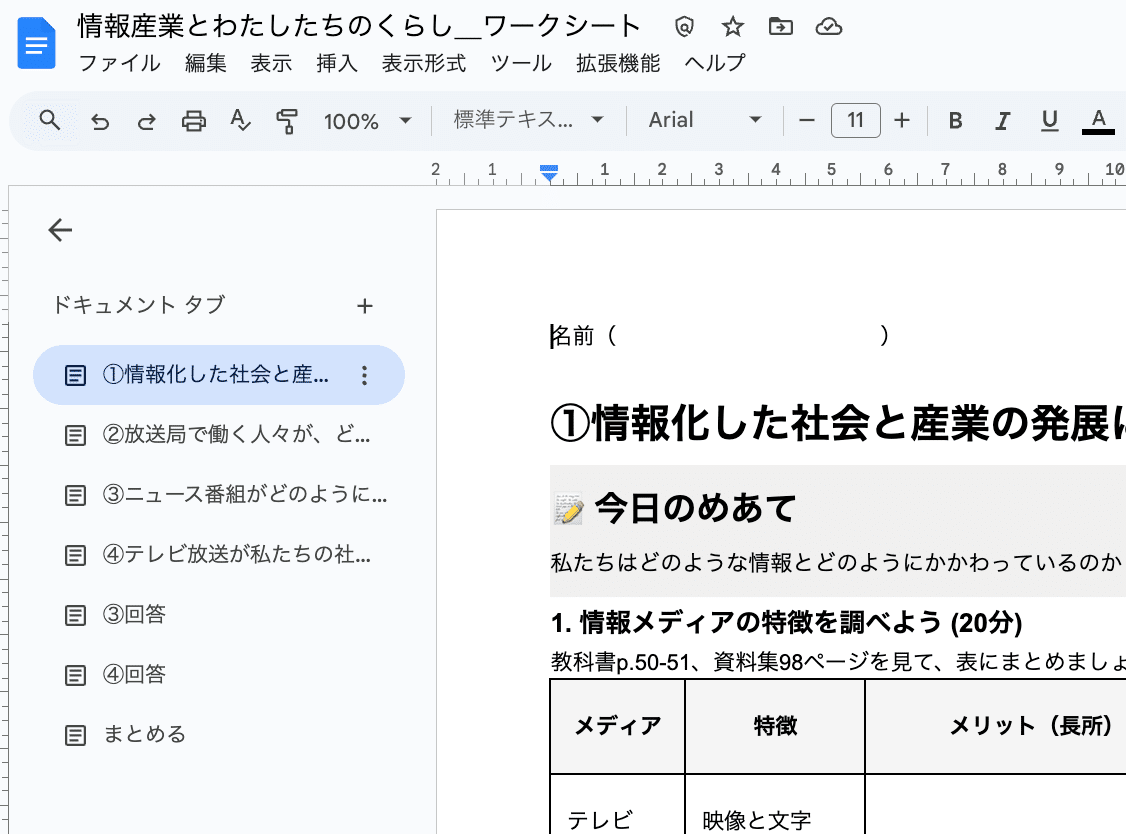Click the heading 1. 情報メディアの特徴を調べよう
This screenshot has height=834, width=1126.
point(786,623)
